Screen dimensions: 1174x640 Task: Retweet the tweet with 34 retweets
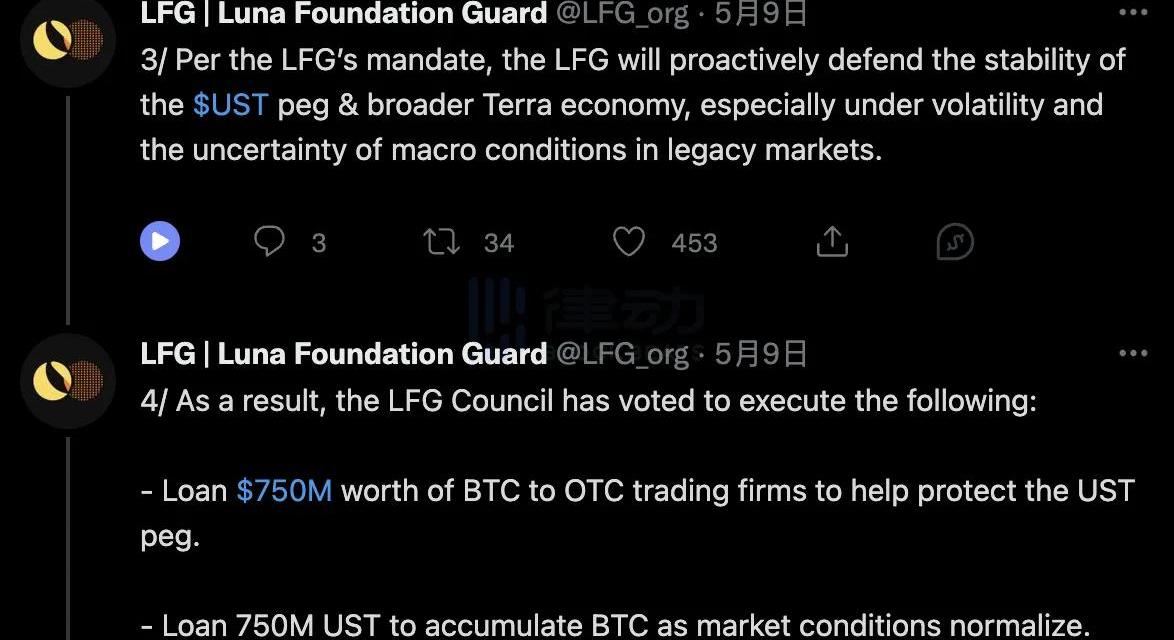pos(442,242)
